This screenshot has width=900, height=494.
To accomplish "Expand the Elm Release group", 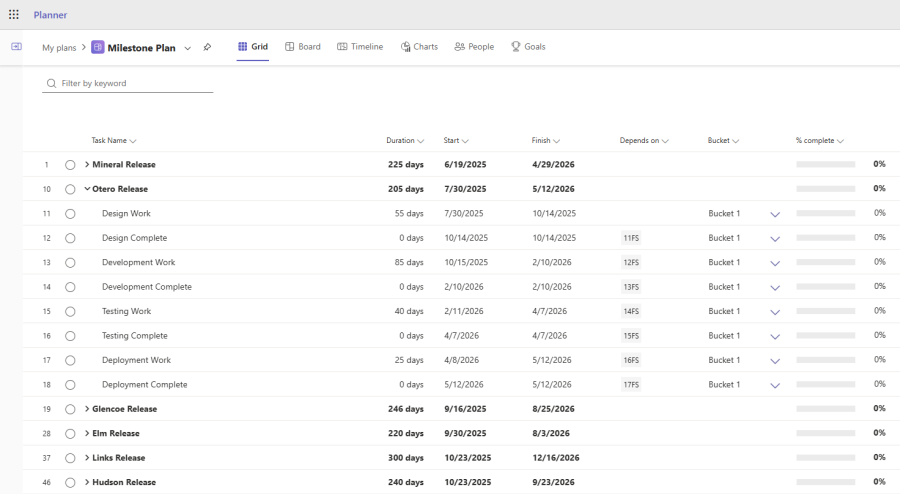I will (x=87, y=433).
